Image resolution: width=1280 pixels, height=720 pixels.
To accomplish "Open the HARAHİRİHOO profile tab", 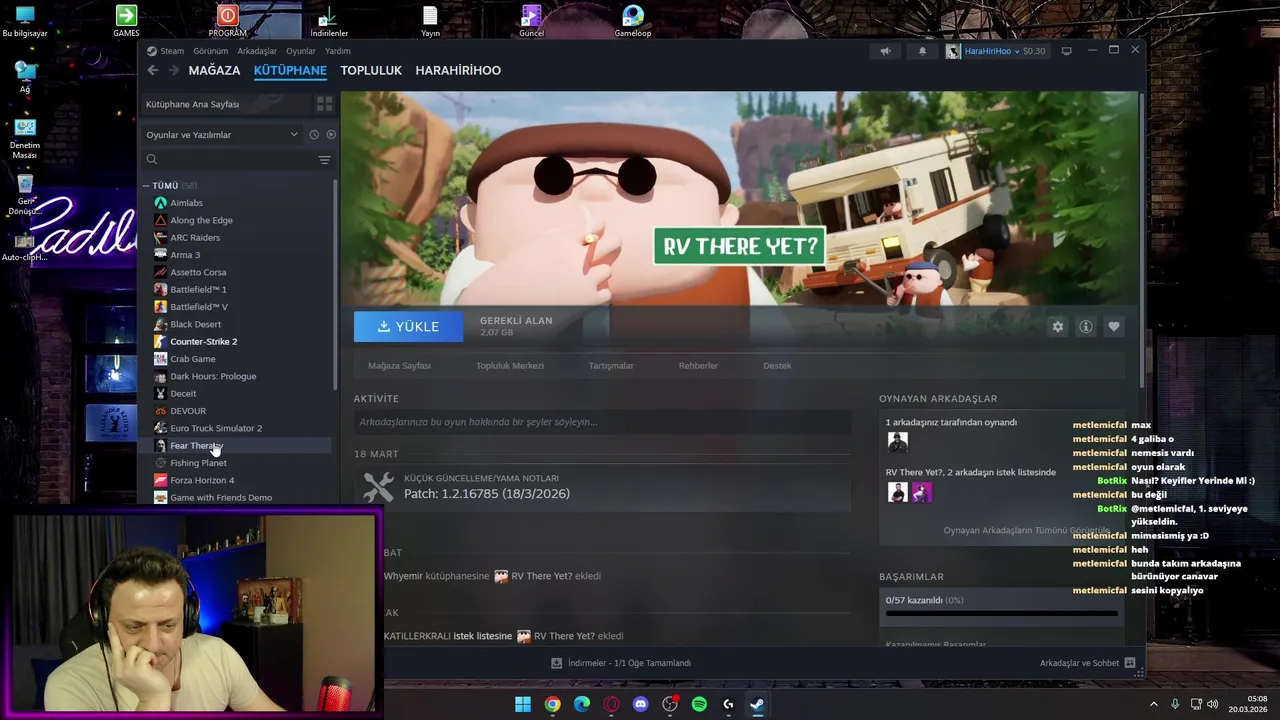I will click(458, 70).
